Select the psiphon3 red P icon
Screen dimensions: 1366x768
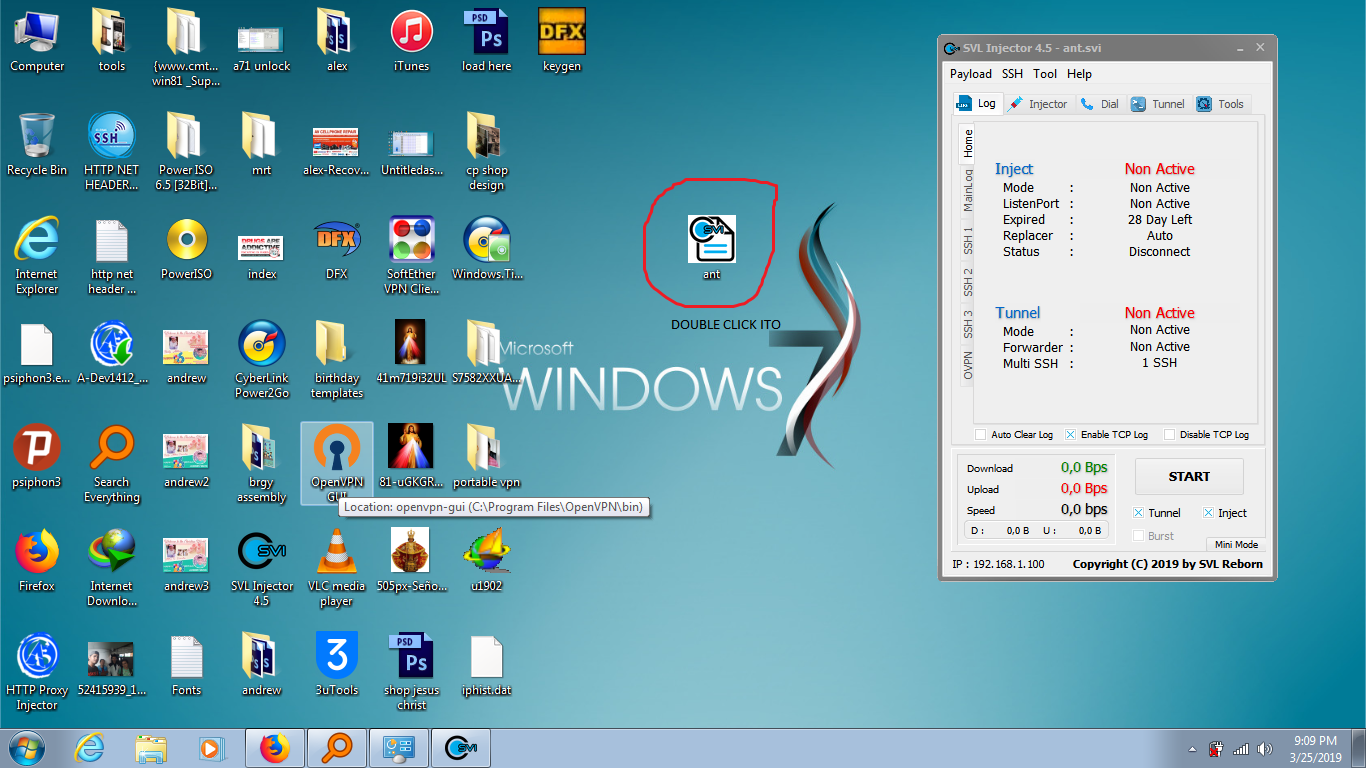point(37,447)
